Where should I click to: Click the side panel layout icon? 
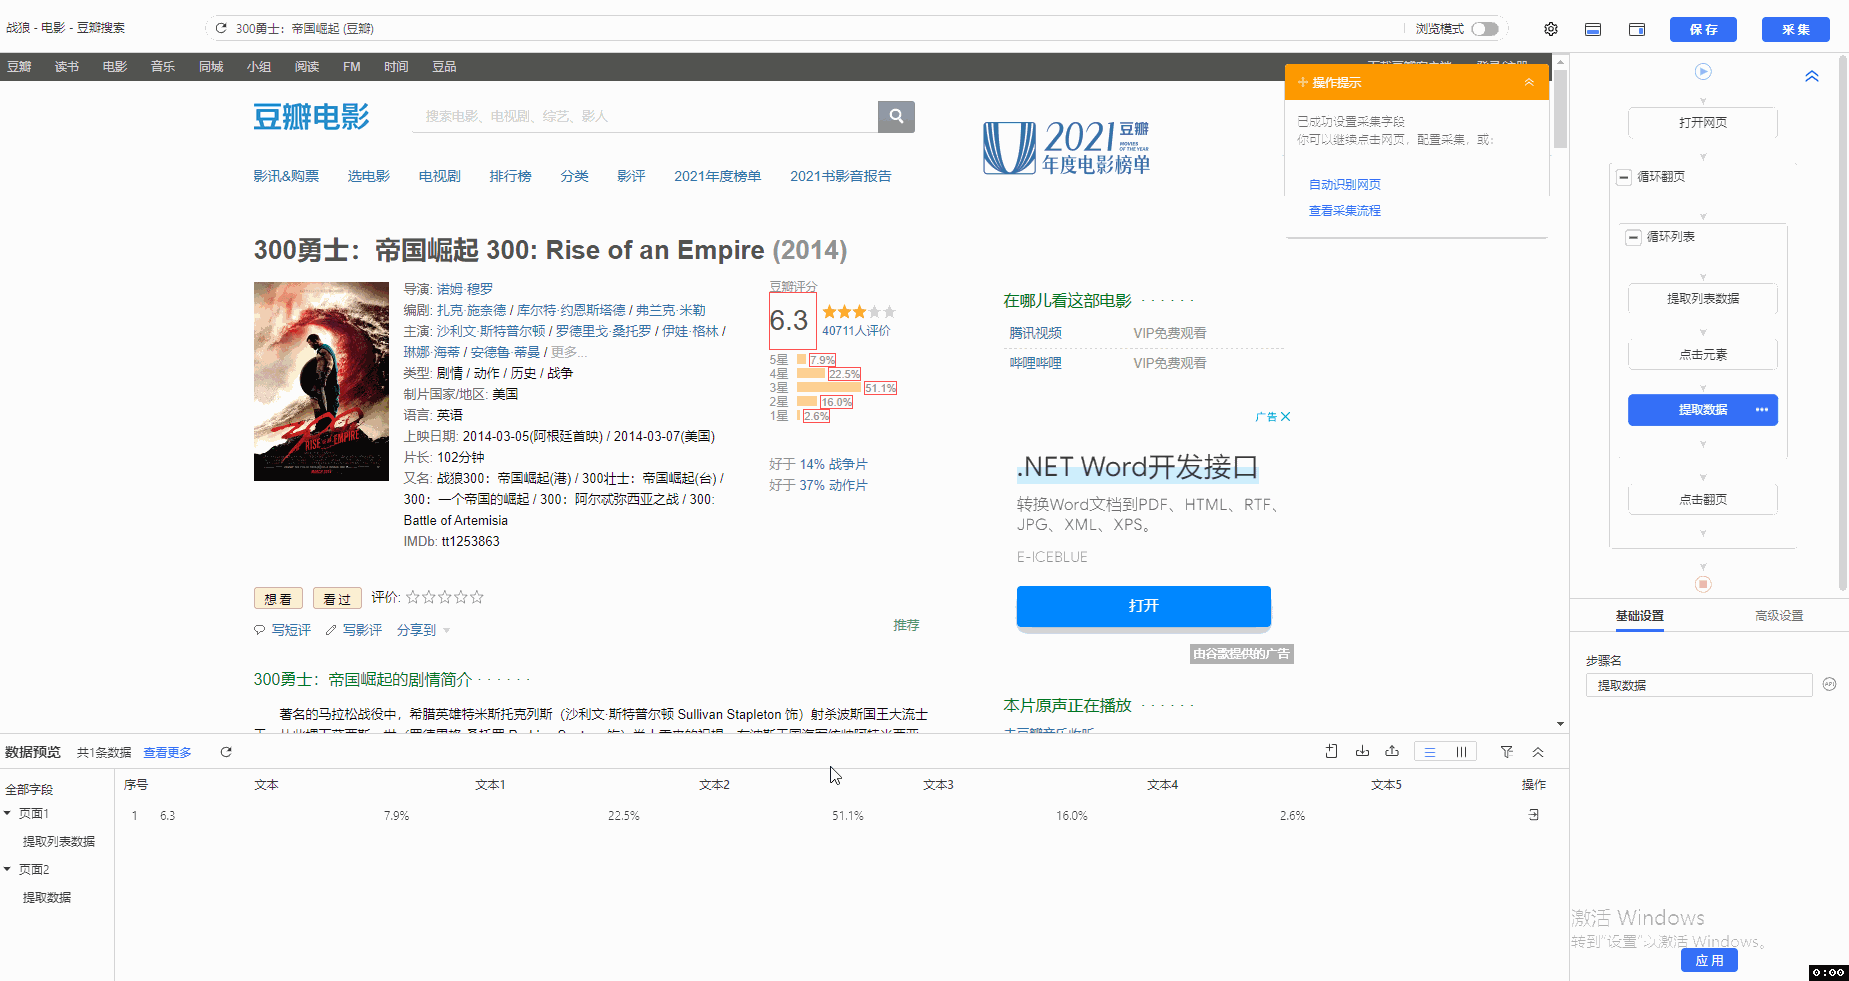pyautogui.click(x=1637, y=29)
